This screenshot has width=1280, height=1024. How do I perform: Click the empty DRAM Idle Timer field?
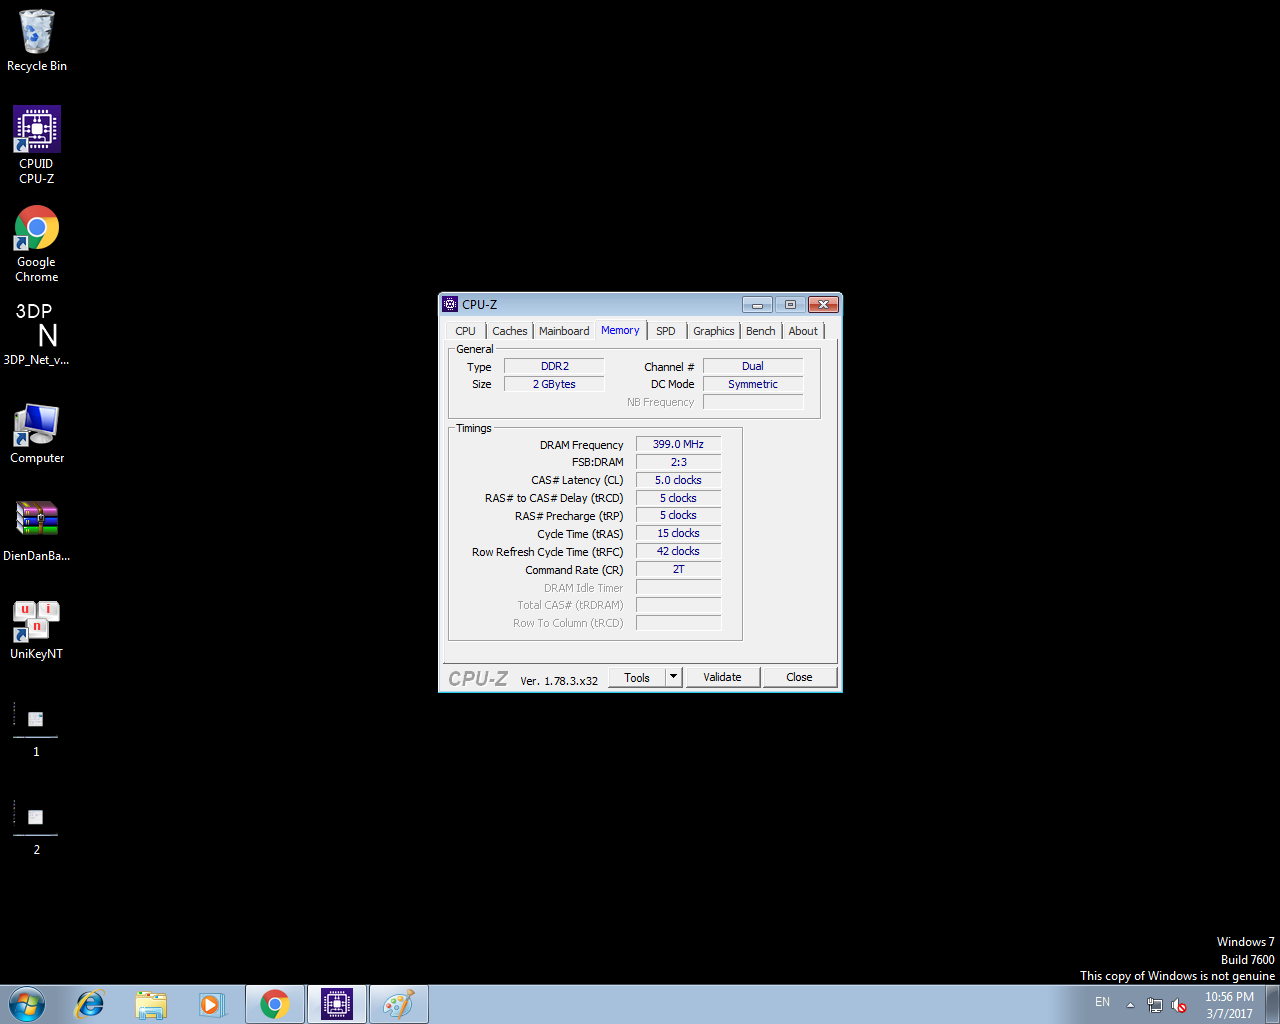[678, 587]
